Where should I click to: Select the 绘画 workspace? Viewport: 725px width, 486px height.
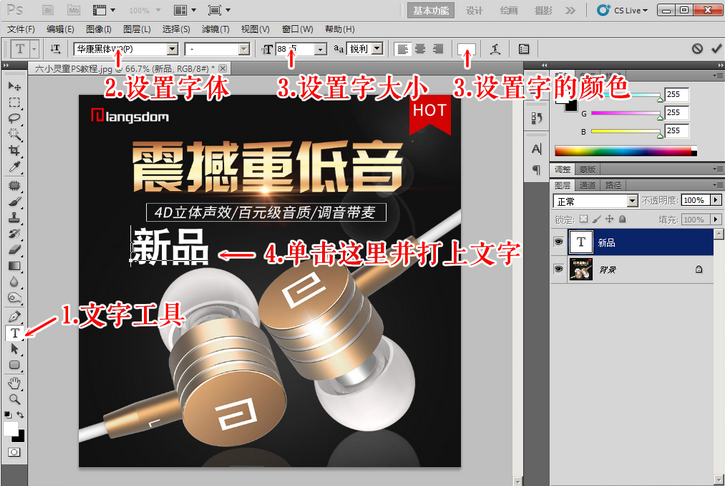point(509,10)
